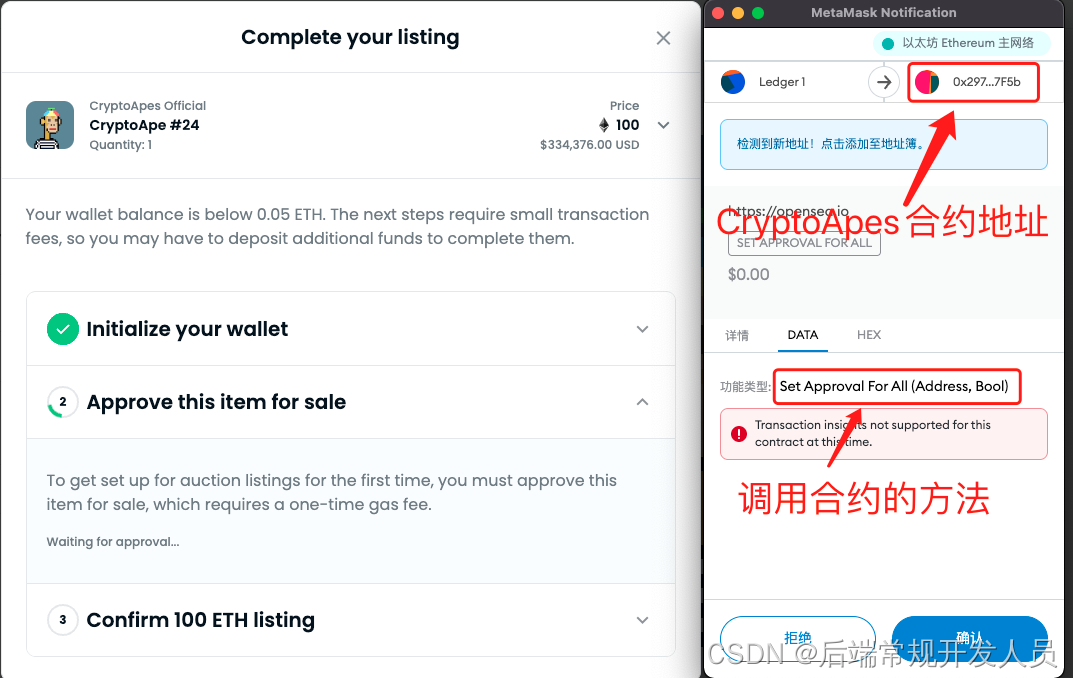
Task: Select the DATA tab
Action: point(803,335)
